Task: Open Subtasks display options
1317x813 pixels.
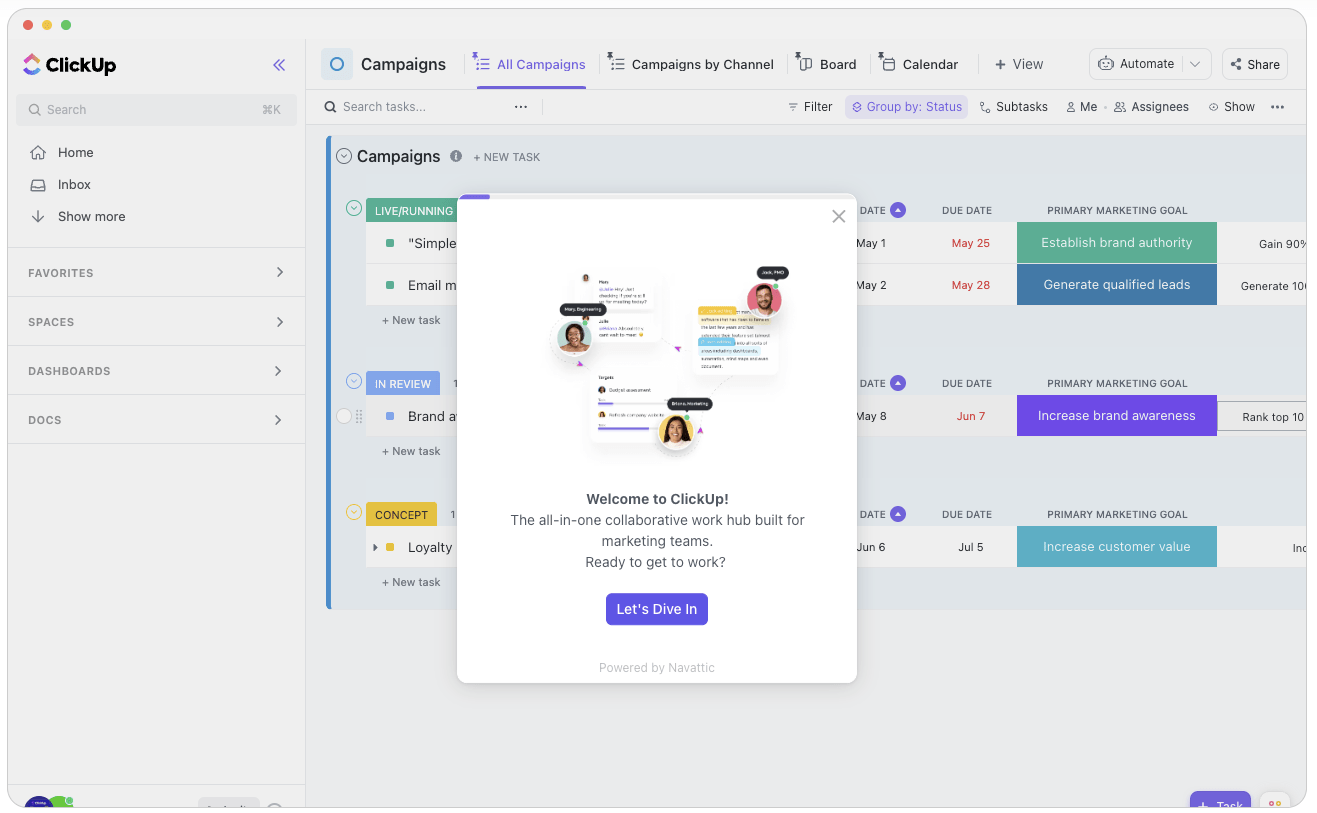Action: coord(1013,107)
